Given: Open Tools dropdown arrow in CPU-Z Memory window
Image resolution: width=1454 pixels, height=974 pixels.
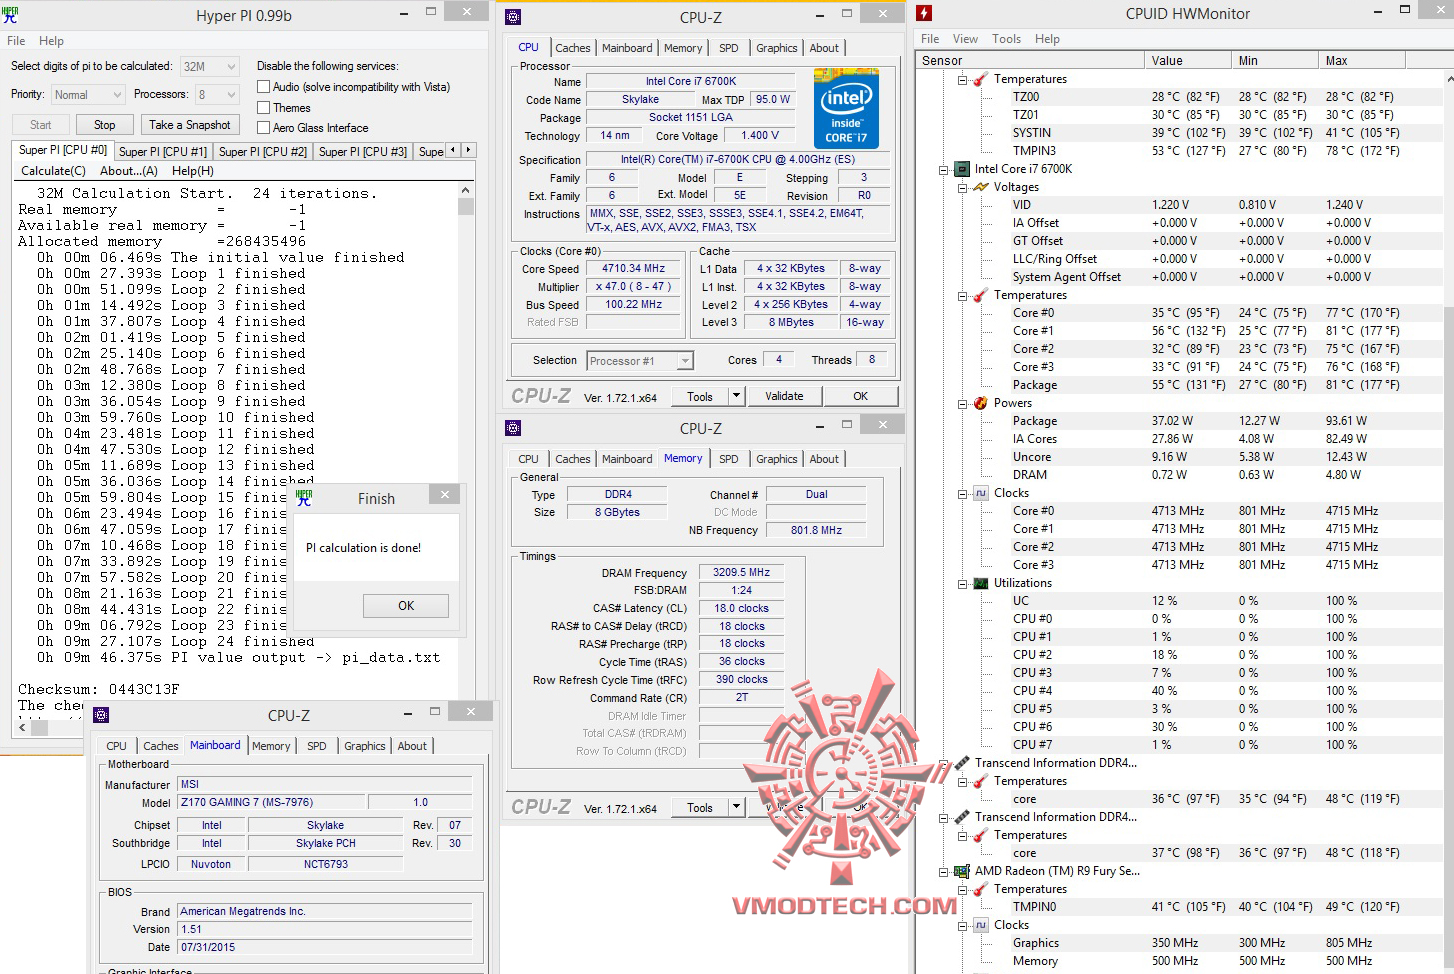Looking at the screenshot, I should pos(737,807).
